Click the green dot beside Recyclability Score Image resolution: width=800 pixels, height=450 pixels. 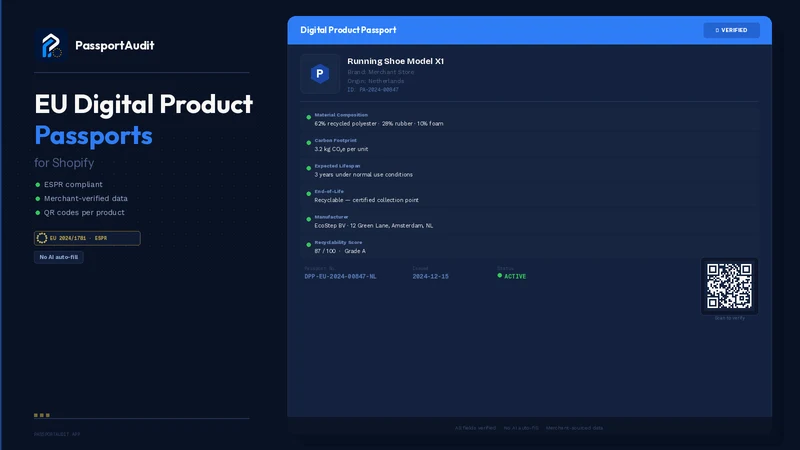(x=309, y=245)
